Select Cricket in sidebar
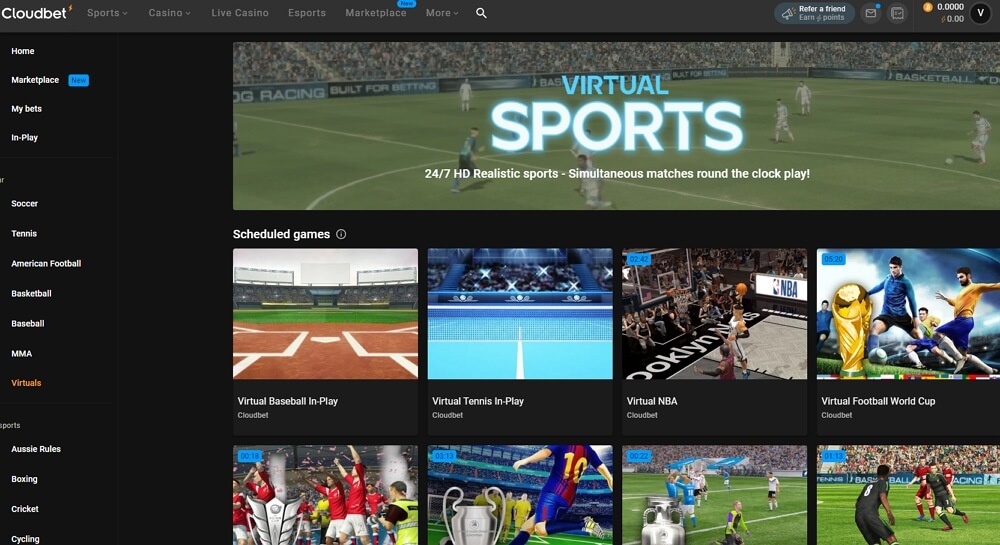The image size is (1000, 545). pos(25,509)
